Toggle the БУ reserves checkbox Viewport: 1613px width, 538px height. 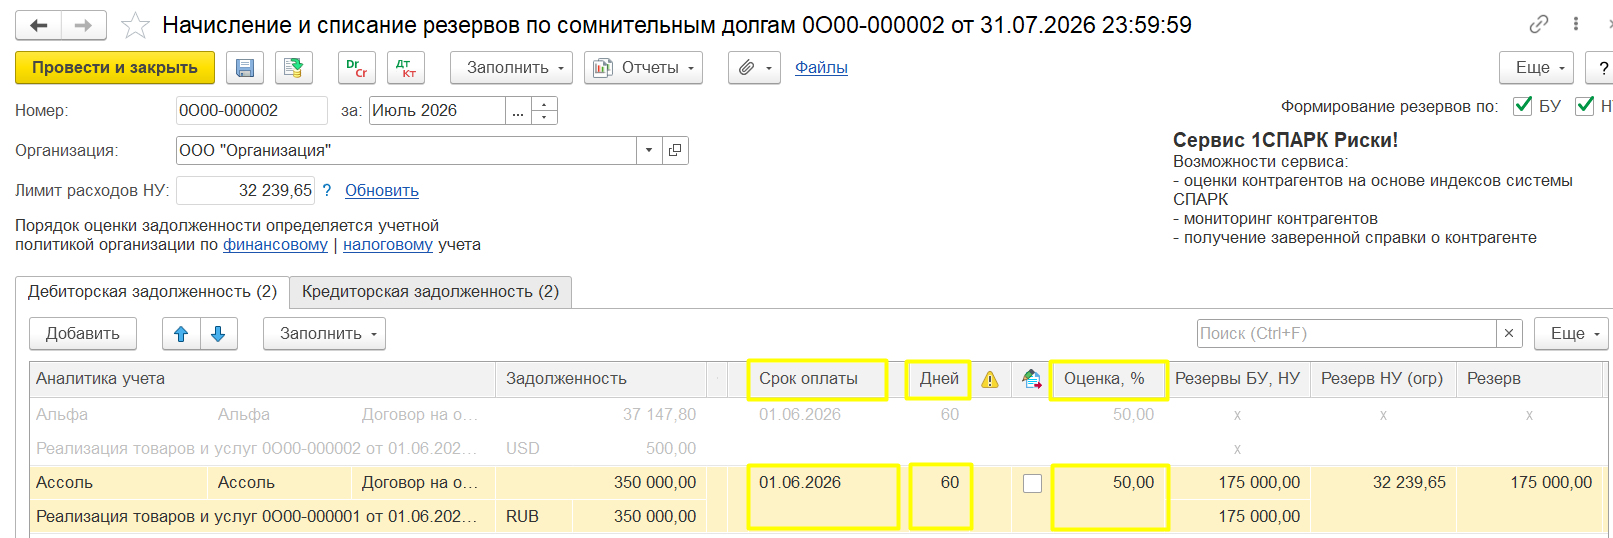pos(1523,106)
